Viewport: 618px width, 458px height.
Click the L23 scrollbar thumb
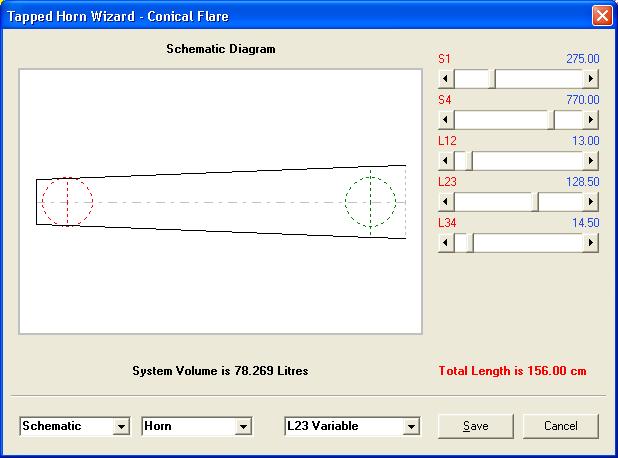[534, 201]
